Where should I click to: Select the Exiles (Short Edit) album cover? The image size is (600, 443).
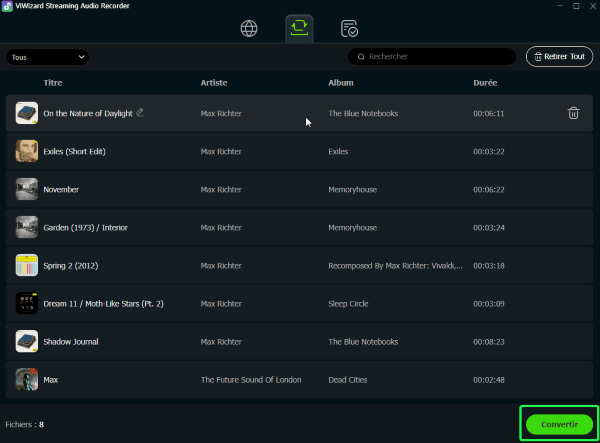(27, 151)
